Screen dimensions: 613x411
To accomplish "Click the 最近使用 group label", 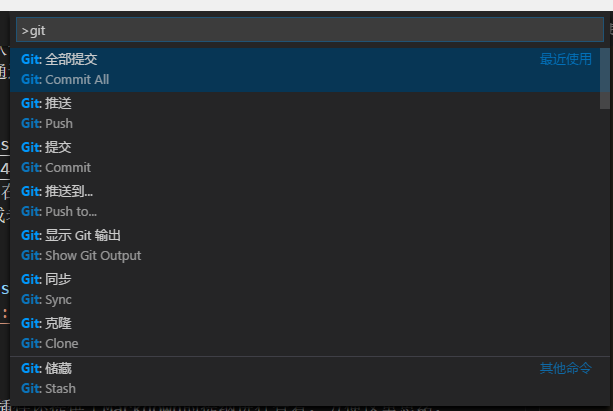I will point(566,59).
